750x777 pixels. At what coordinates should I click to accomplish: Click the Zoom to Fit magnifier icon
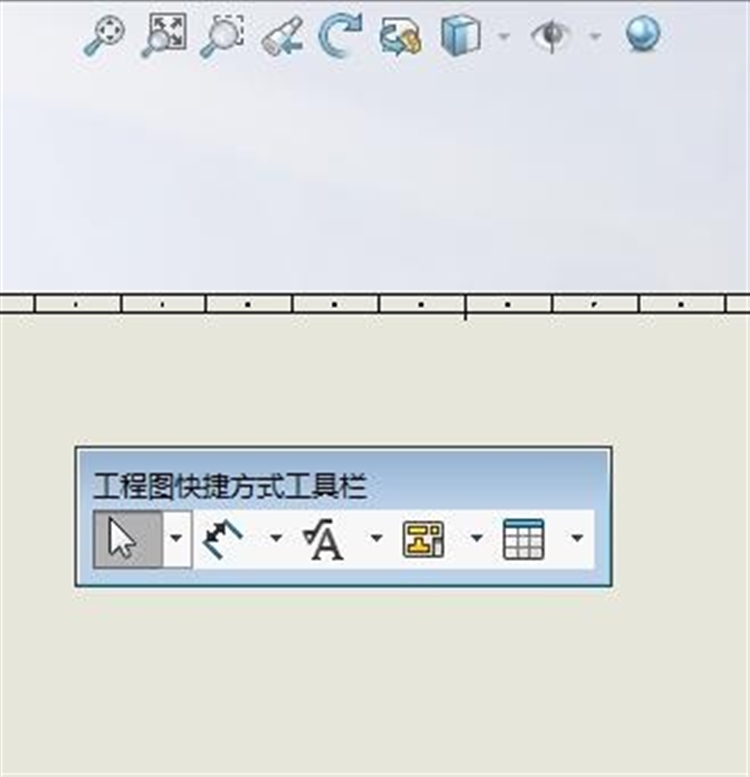point(104,35)
